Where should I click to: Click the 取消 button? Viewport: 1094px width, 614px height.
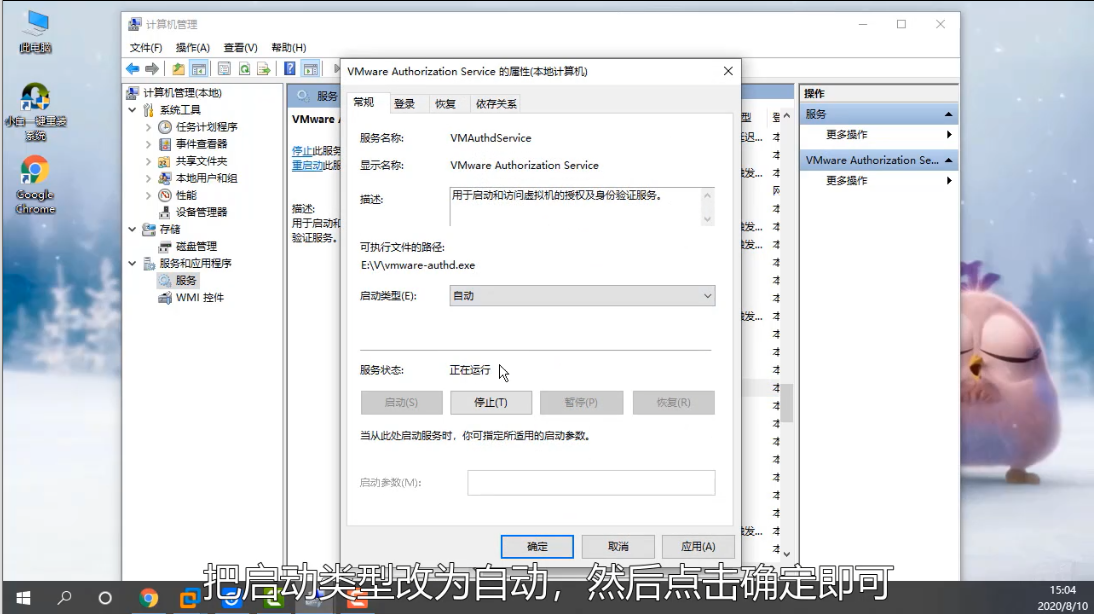[x=618, y=546]
